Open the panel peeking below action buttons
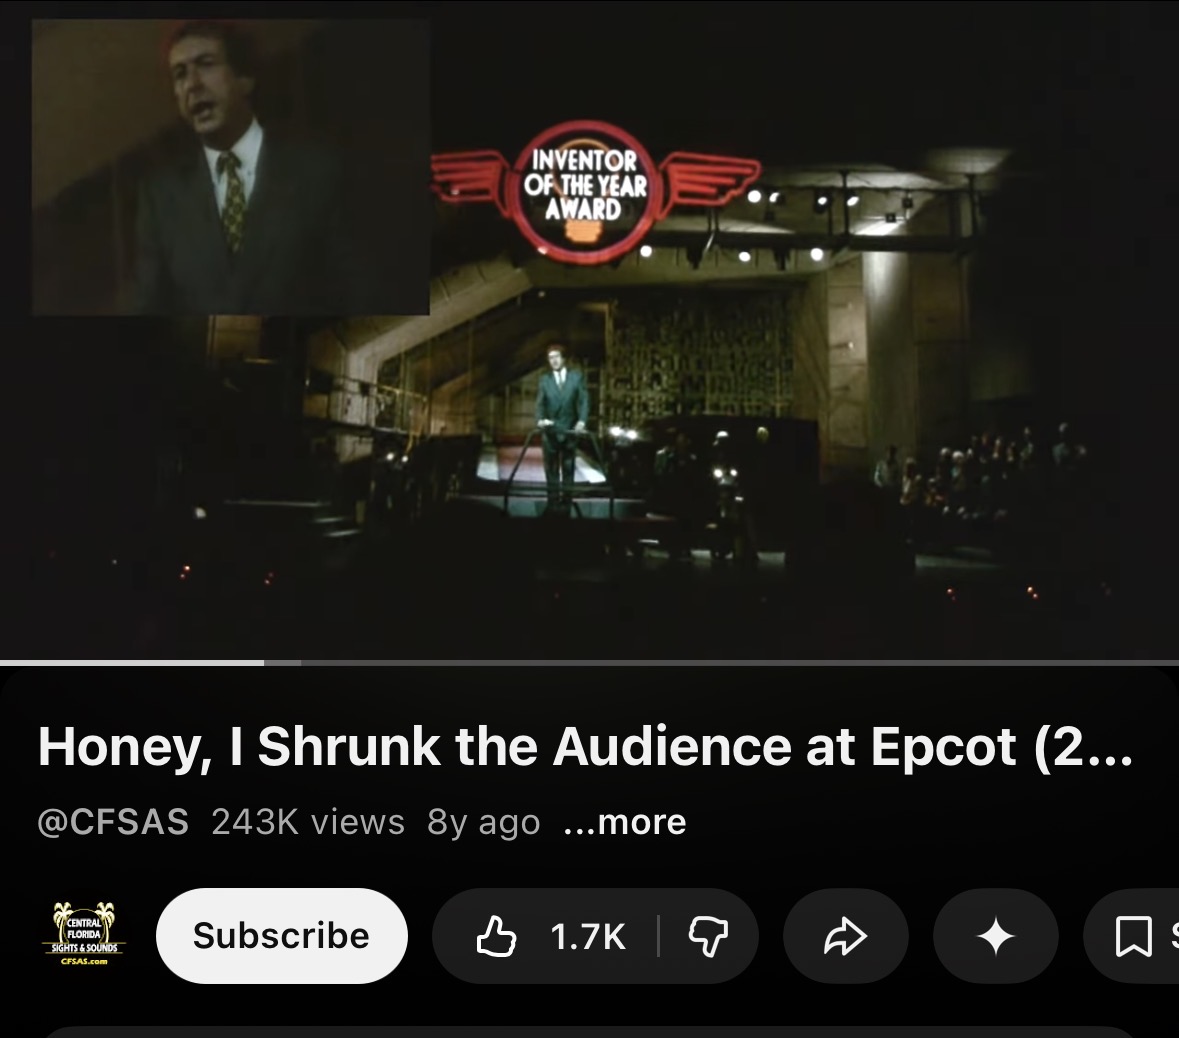The image size is (1179, 1038). [590, 1032]
